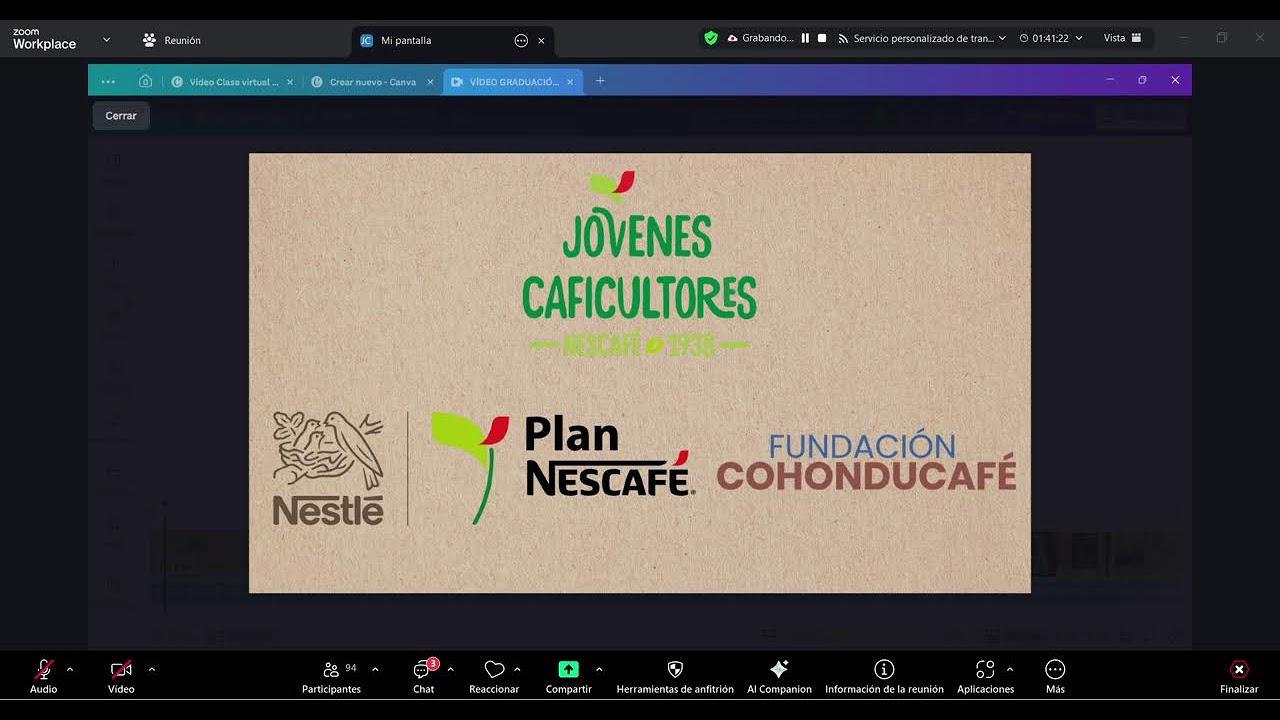Open AI Companion sparkle icon
This screenshot has height=720, width=1280.
click(779, 669)
